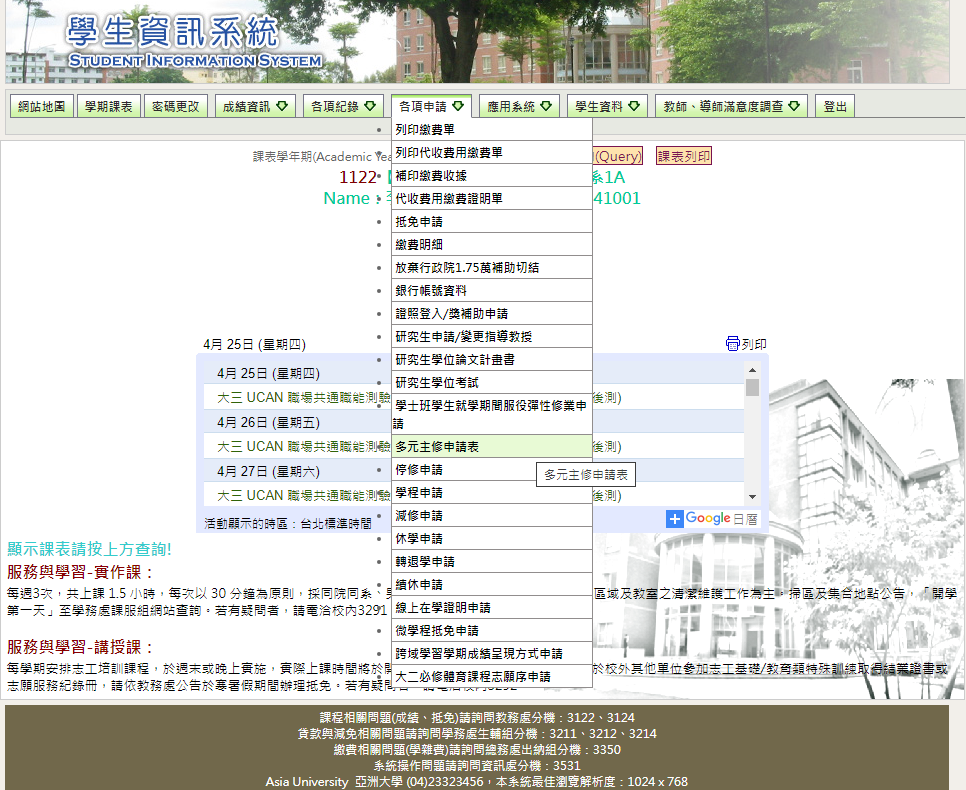The width and height of the screenshot is (966, 790).
Task: Click 登出 to log out
Action: [836, 105]
